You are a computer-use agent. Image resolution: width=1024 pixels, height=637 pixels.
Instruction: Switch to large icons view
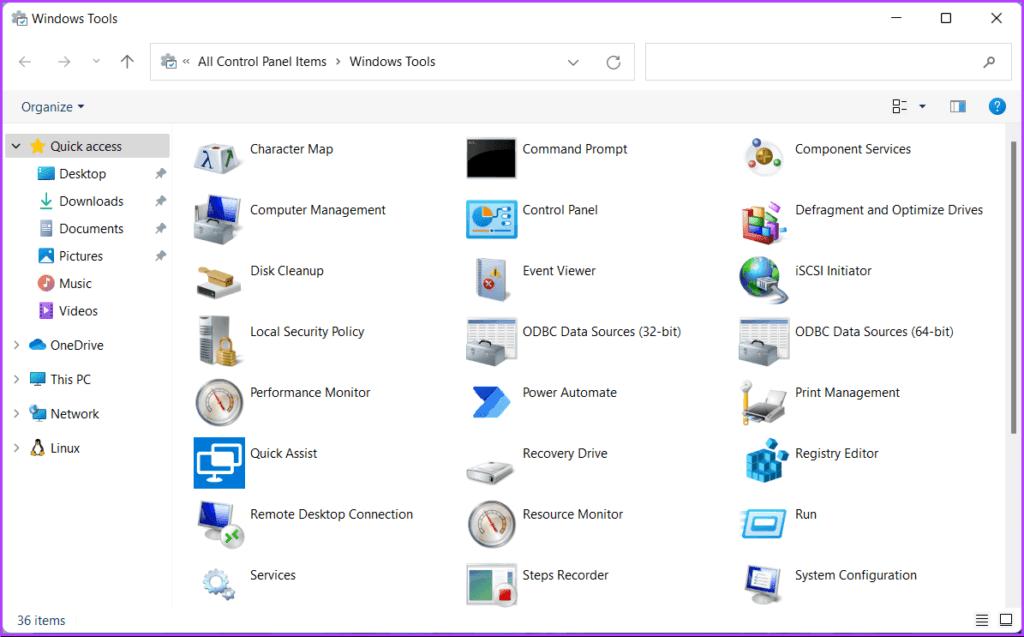click(x=1006, y=620)
